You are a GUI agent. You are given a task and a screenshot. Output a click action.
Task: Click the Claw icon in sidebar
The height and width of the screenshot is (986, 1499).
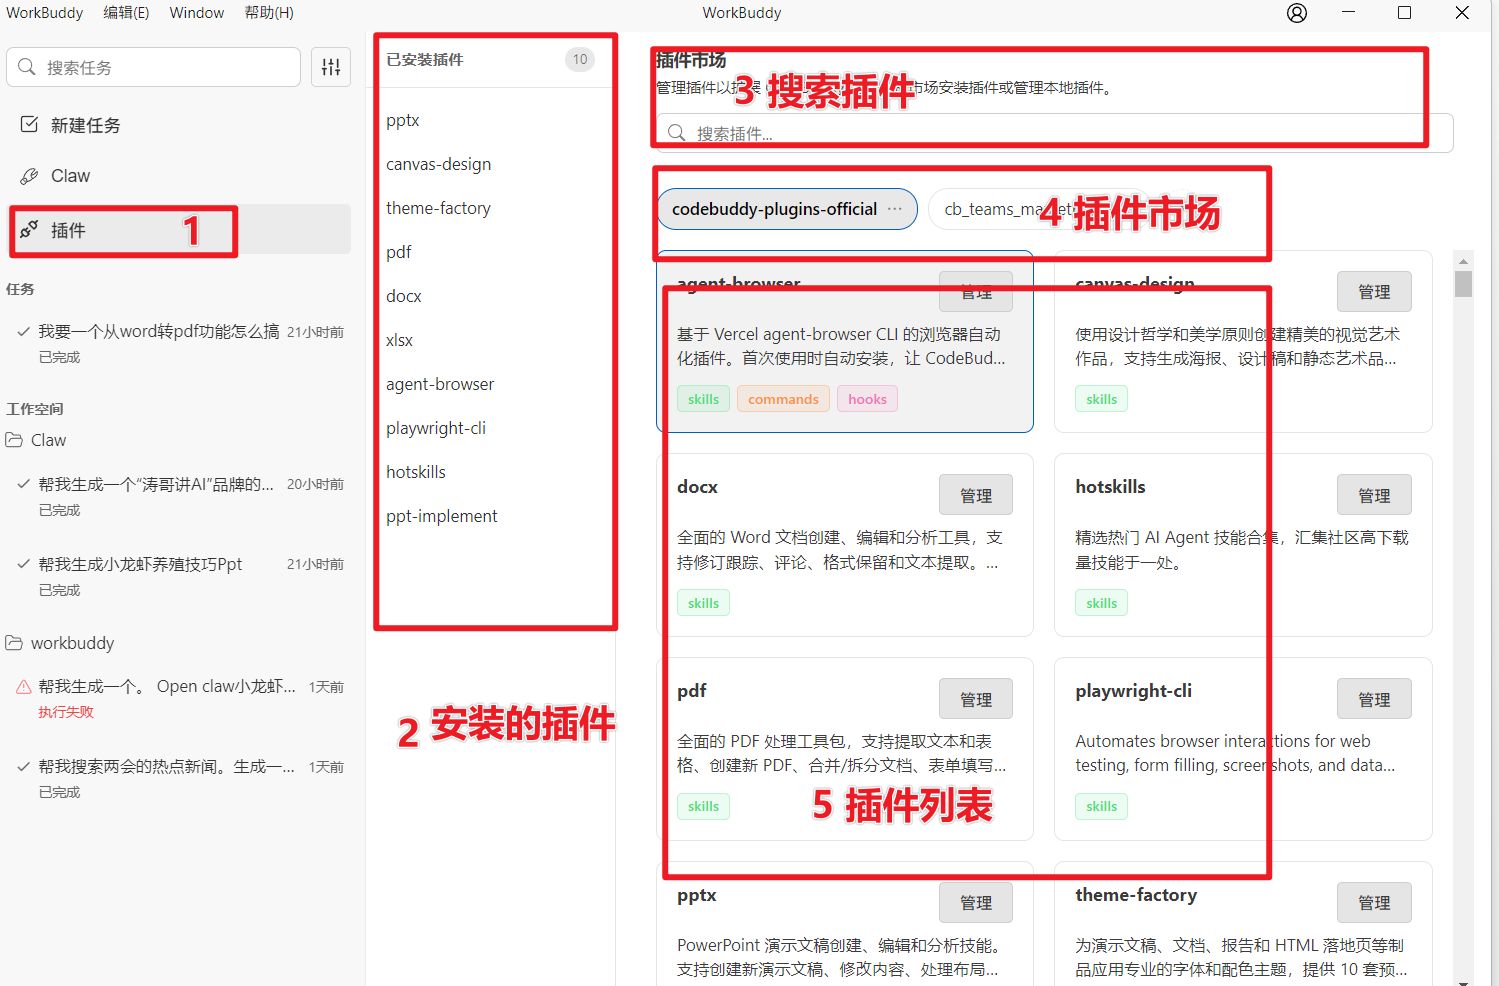click(30, 176)
